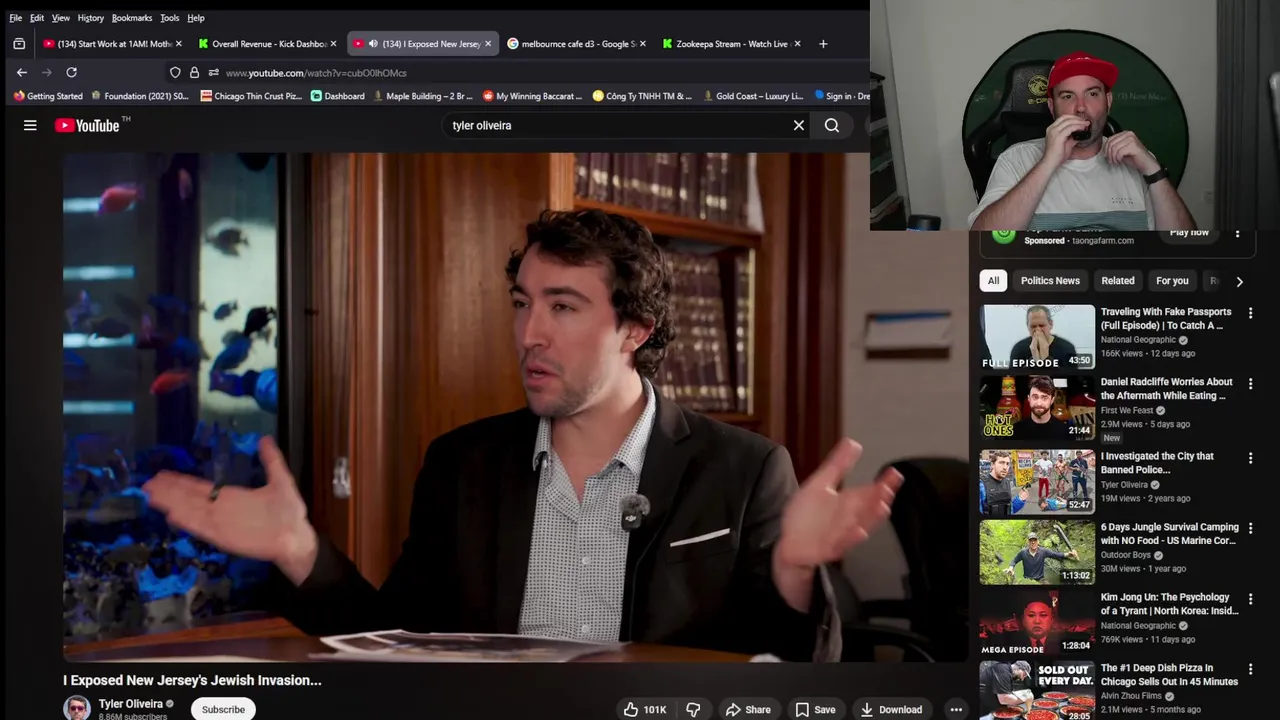Viewport: 1280px width, 720px height.
Task: Open recent browsing view icon beside tabs
Action: pos(19,44)
